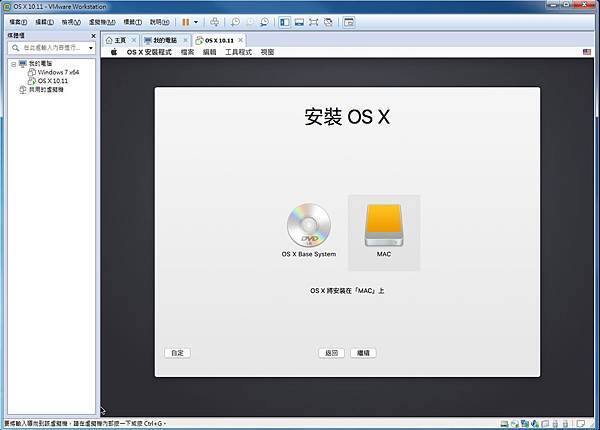Open the 檔案(F) menu in VMware
Screen dimensions: 600x430
[18, 22]
